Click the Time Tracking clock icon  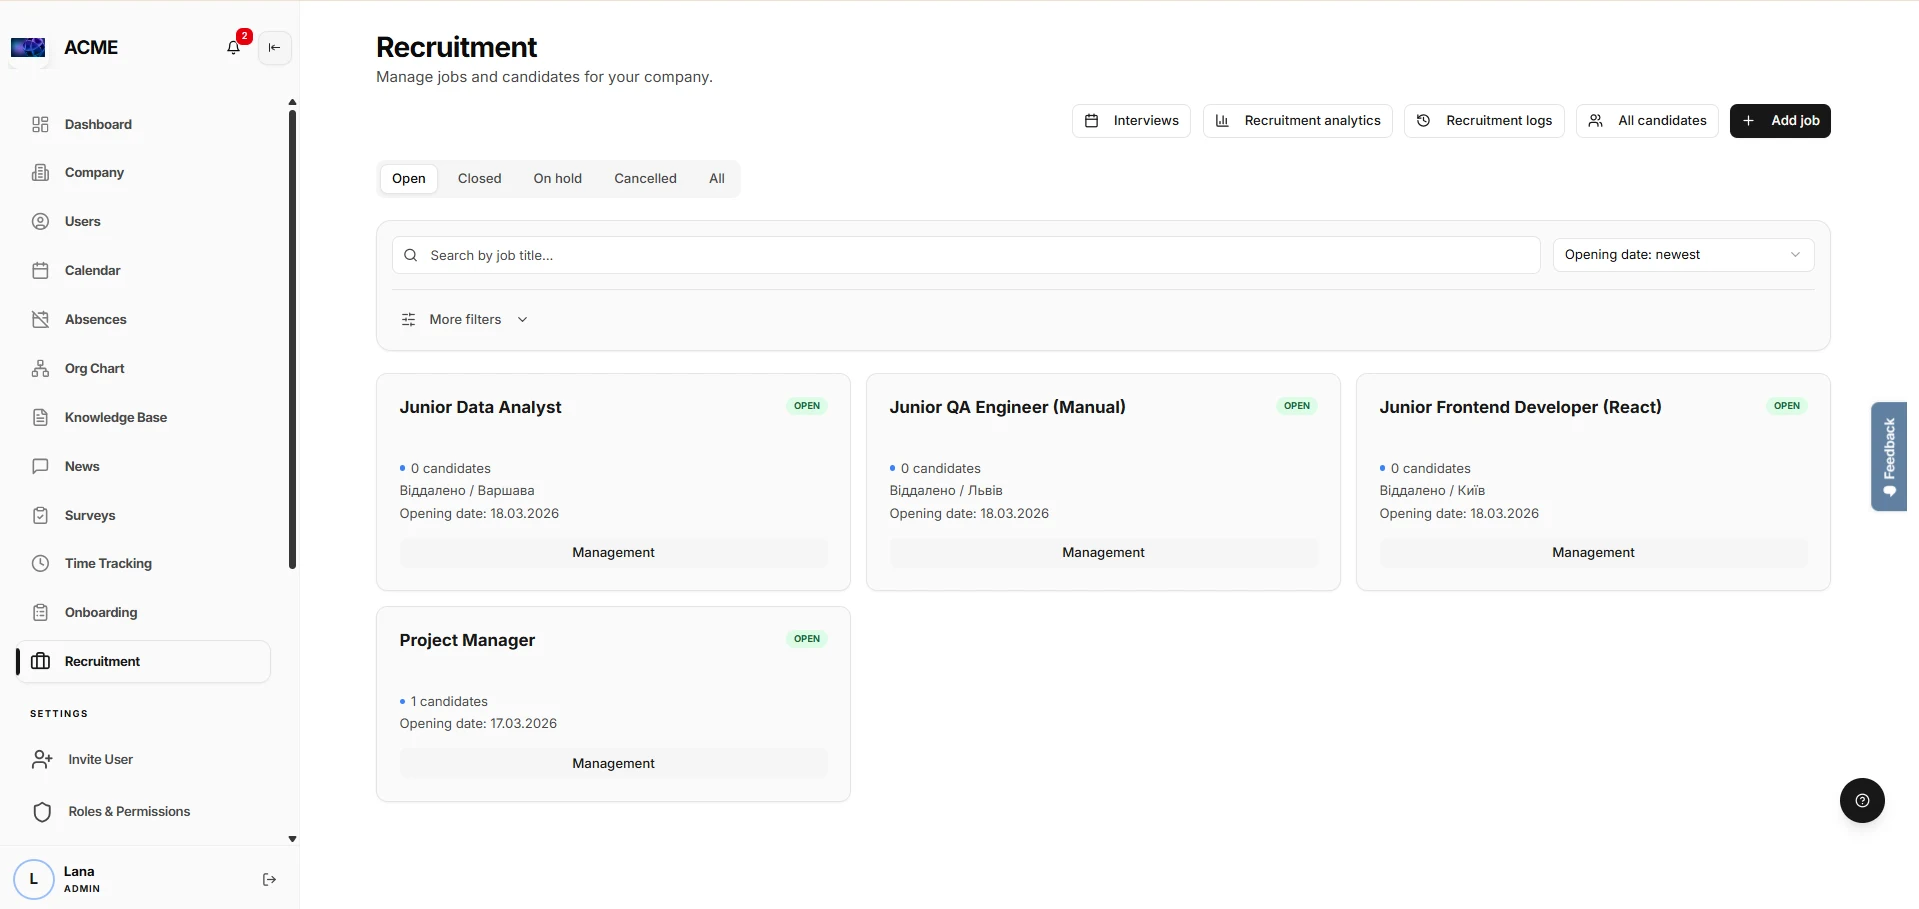(40, 563)
